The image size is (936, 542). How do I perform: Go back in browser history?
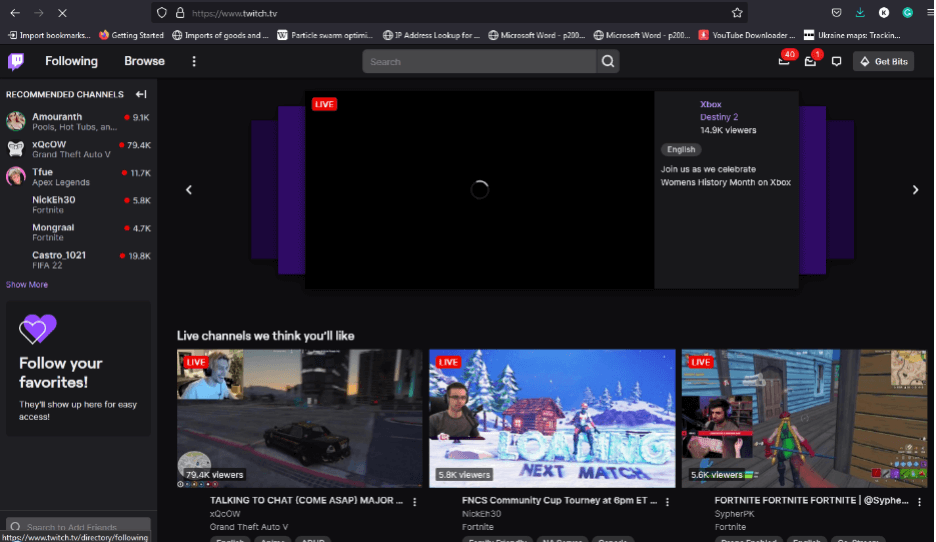(x=15, y=13)
